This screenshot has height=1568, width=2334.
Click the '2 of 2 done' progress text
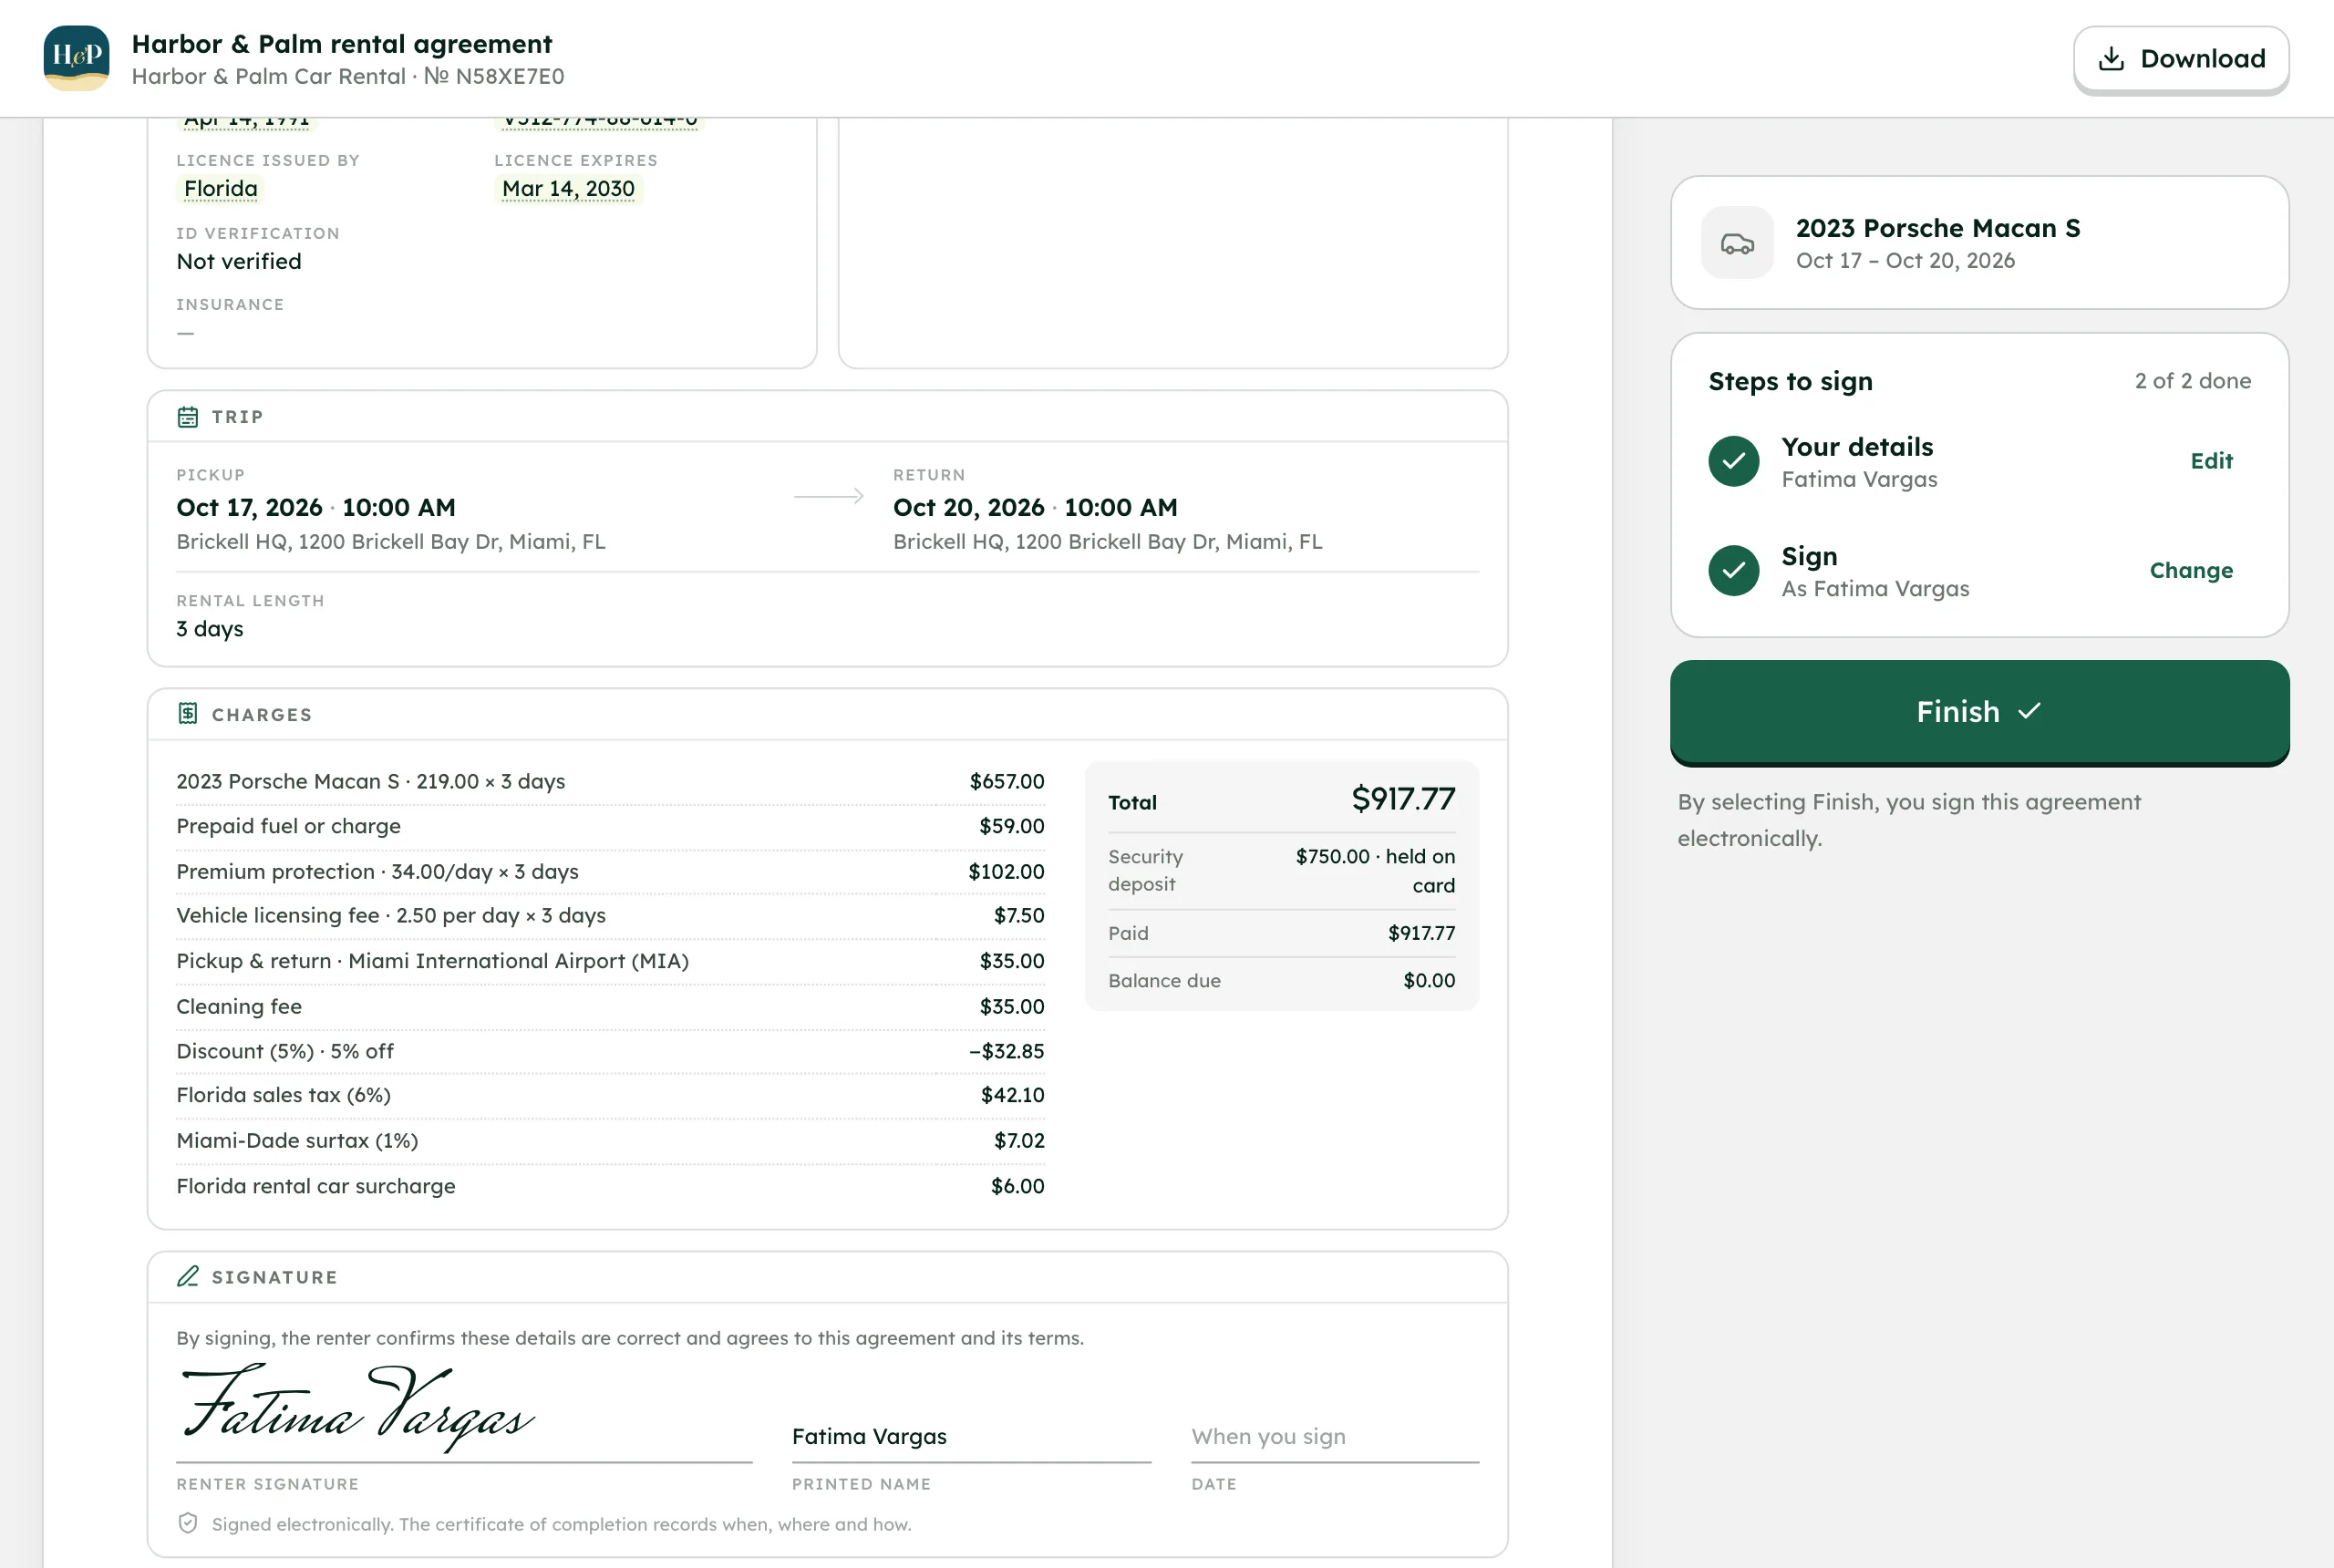[x=2192, y=381]
